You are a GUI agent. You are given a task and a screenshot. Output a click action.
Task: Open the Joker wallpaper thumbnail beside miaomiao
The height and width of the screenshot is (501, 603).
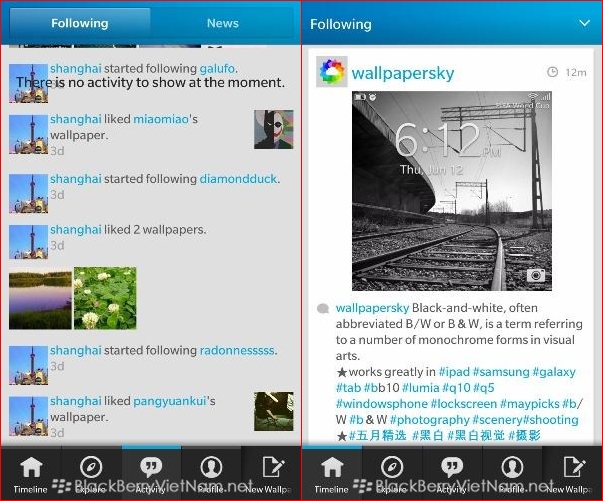(273, 129)
